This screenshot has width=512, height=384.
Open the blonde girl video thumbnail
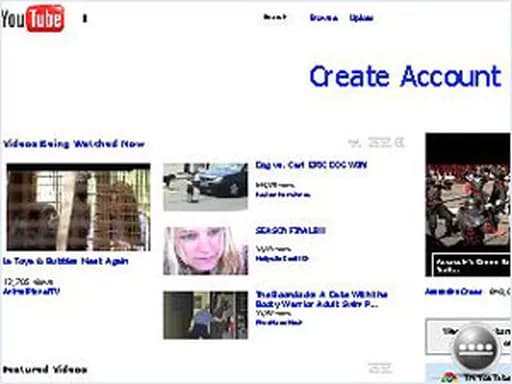pyautogui.click(x=205, y=251)
